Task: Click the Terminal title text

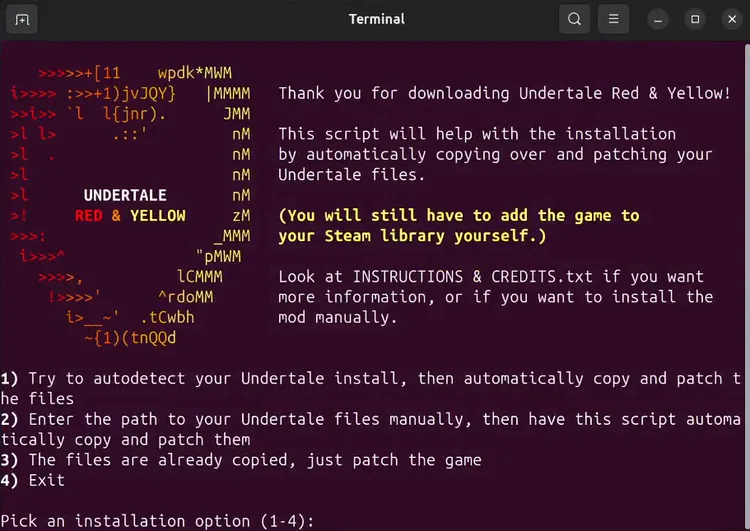Action: [376, 19]
